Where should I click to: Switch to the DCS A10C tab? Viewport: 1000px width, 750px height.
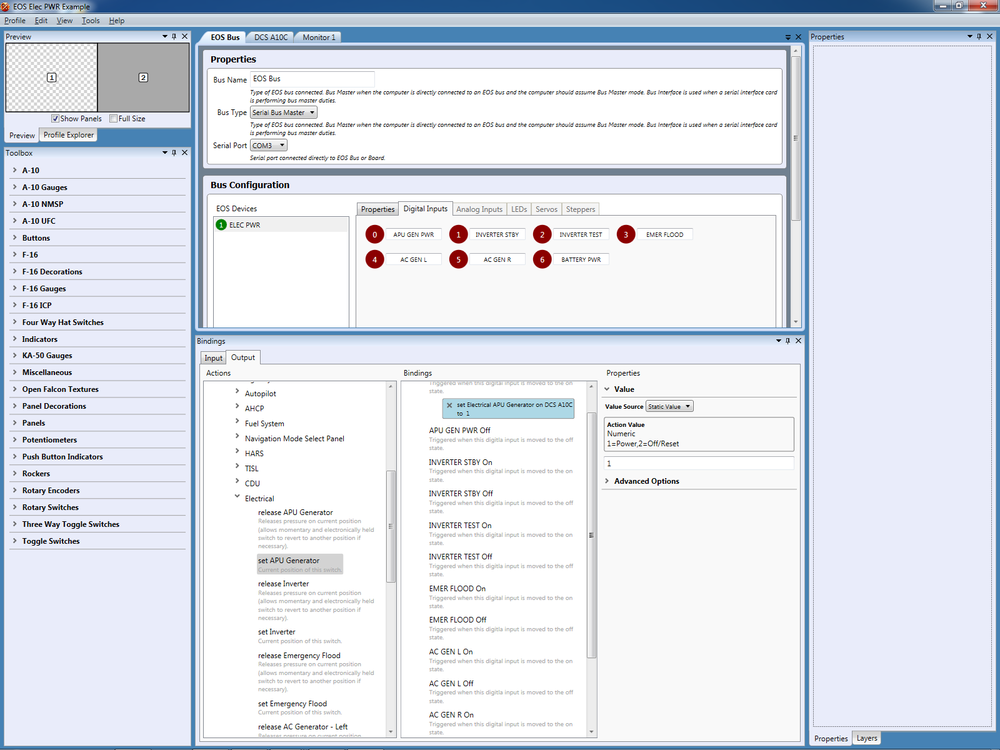click(x=271, y=37)
